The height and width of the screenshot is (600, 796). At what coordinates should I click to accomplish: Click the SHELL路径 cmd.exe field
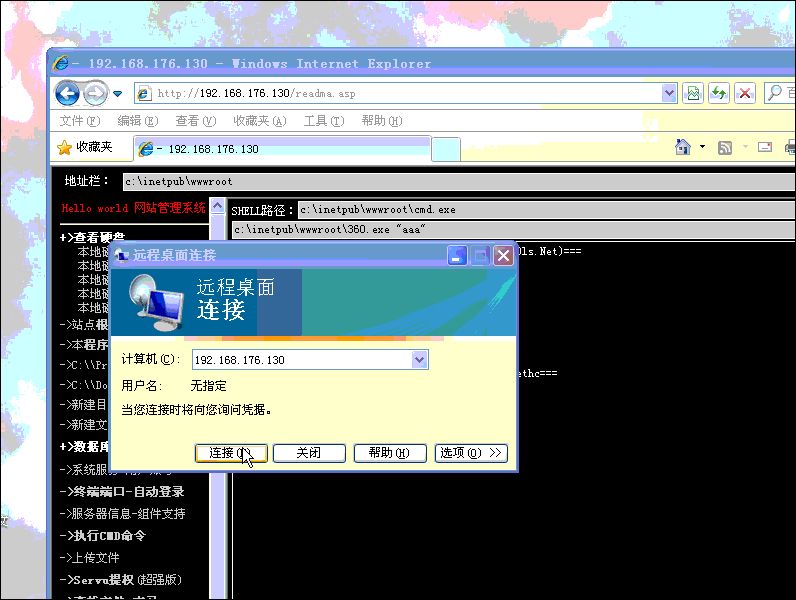click(547, 210)
